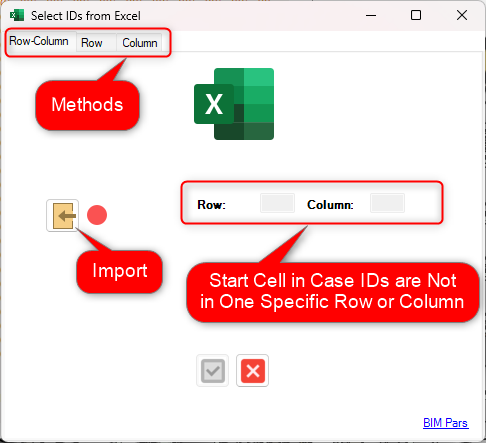Open the BIM Pars link
The image size is (486, 443).
pos(446,423)
